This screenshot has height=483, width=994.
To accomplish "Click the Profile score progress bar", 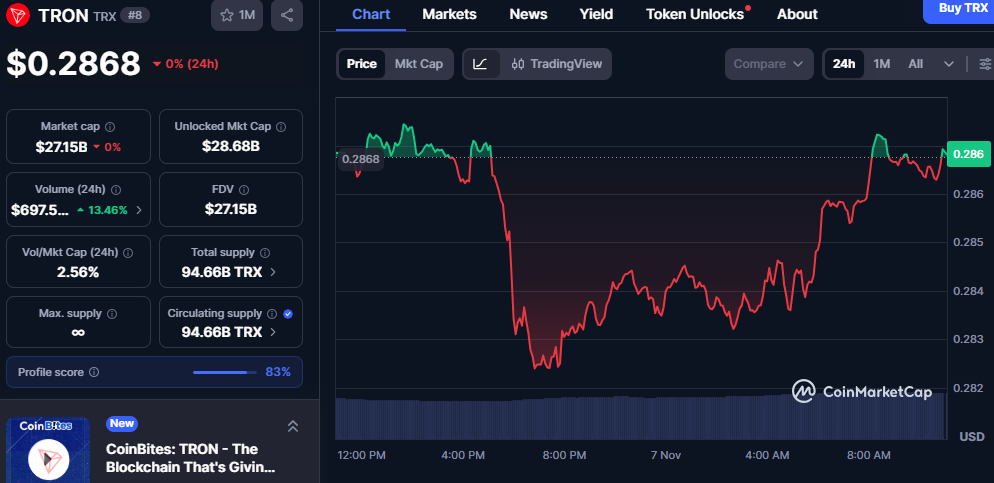I will 223,372.
